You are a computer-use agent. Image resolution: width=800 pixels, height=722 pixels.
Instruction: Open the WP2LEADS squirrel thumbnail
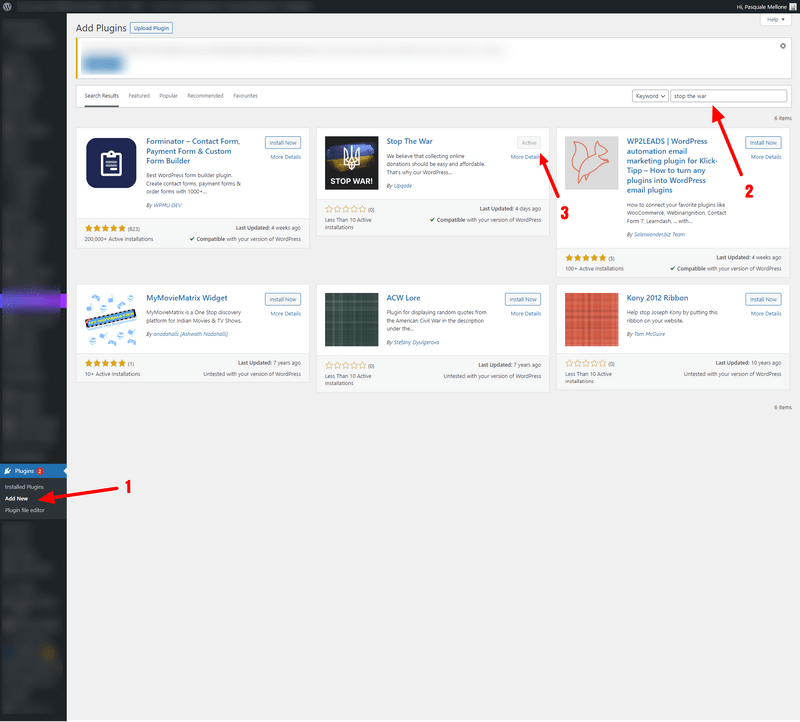[592, 163]
